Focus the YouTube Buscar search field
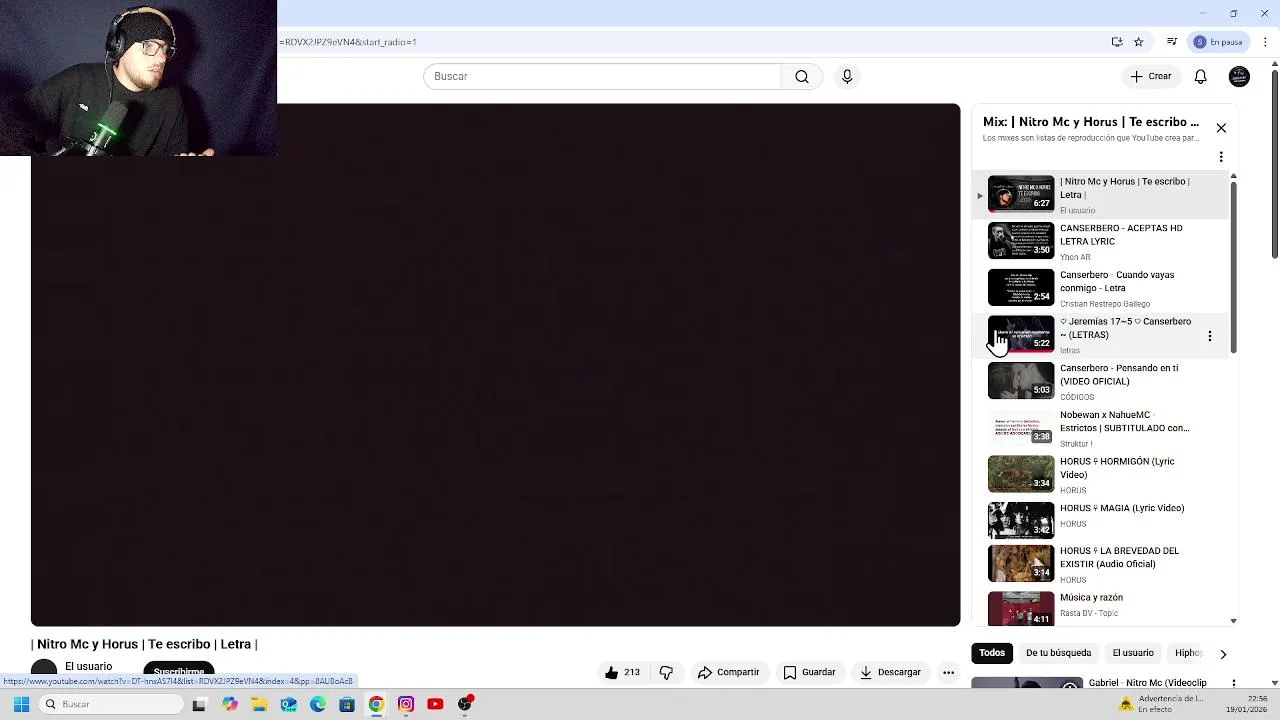Screen dimensions: 1280x720 601,76
